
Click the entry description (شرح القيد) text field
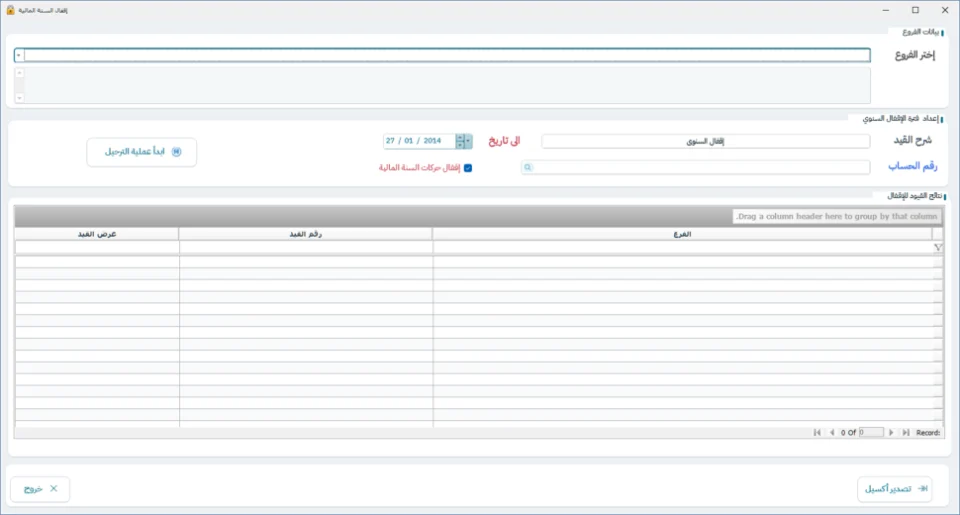[x=705, y=141]
